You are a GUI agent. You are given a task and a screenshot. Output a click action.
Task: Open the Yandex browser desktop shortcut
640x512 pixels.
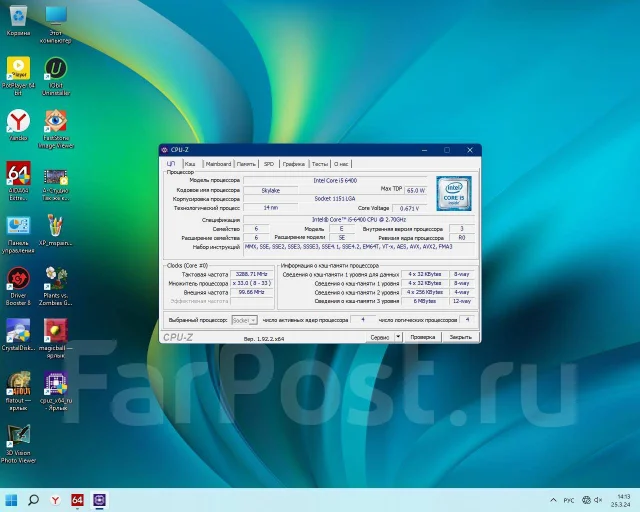[18, 125]
